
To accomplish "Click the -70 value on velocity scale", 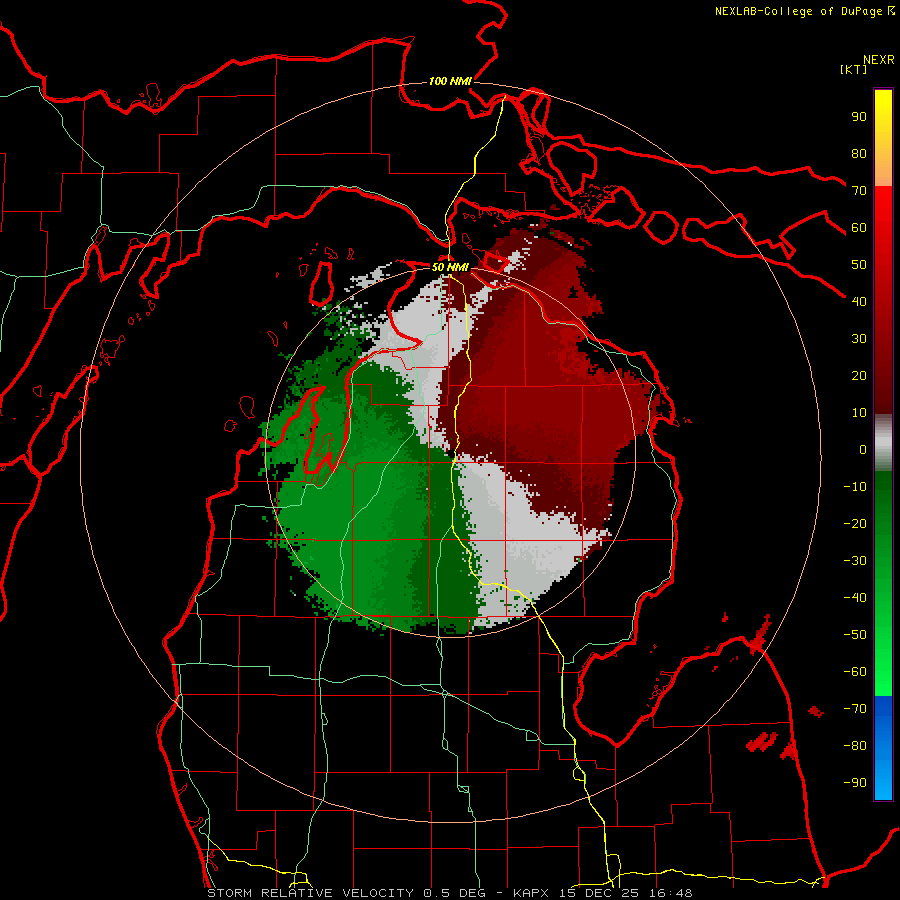I will tap(855, 708).
